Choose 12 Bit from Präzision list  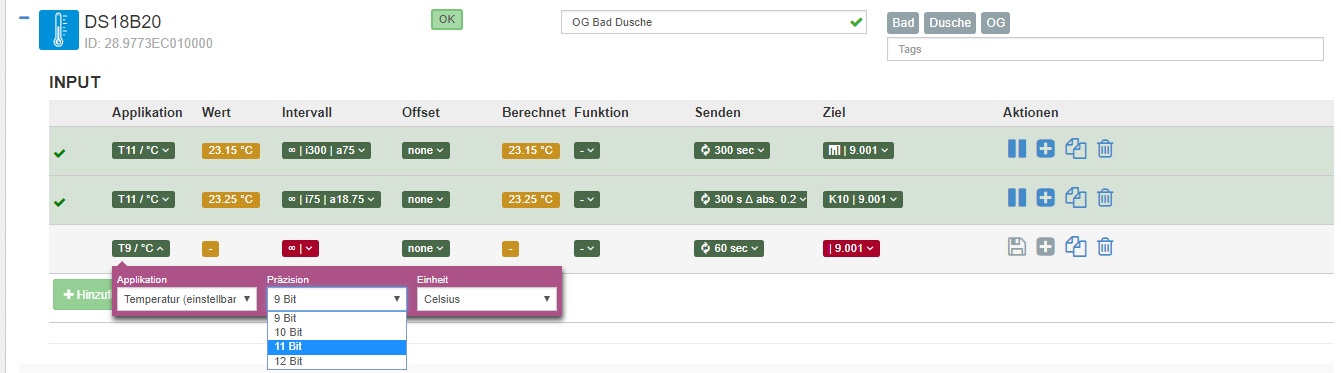[x=337, y=361]
